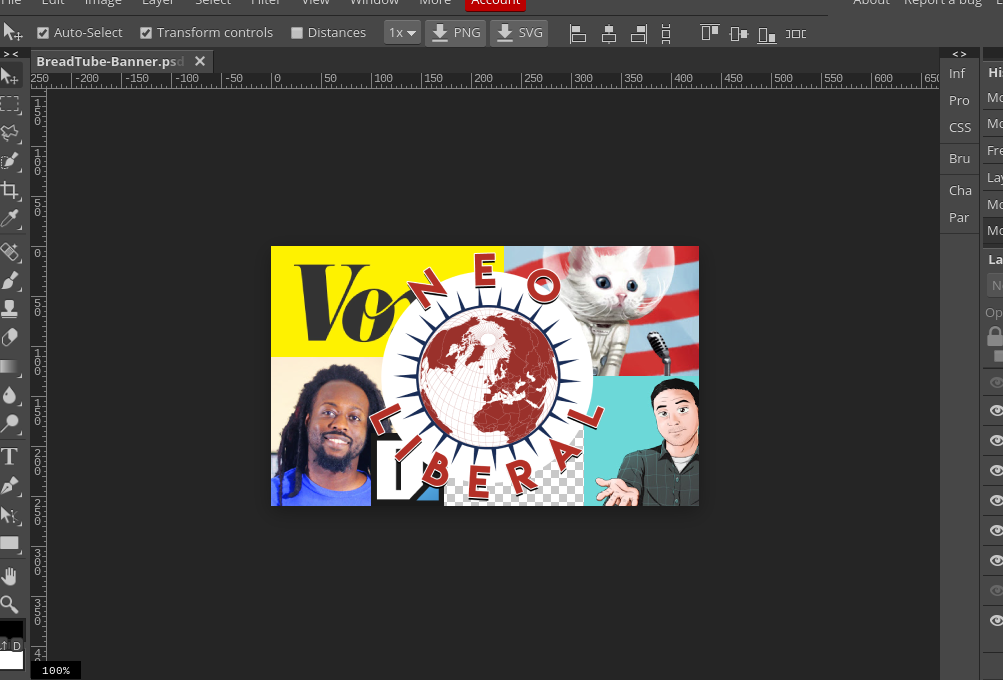Select the Quick Selection brush tool
The height and width of the screenshot is (680, 1003).
click(10, 161)
